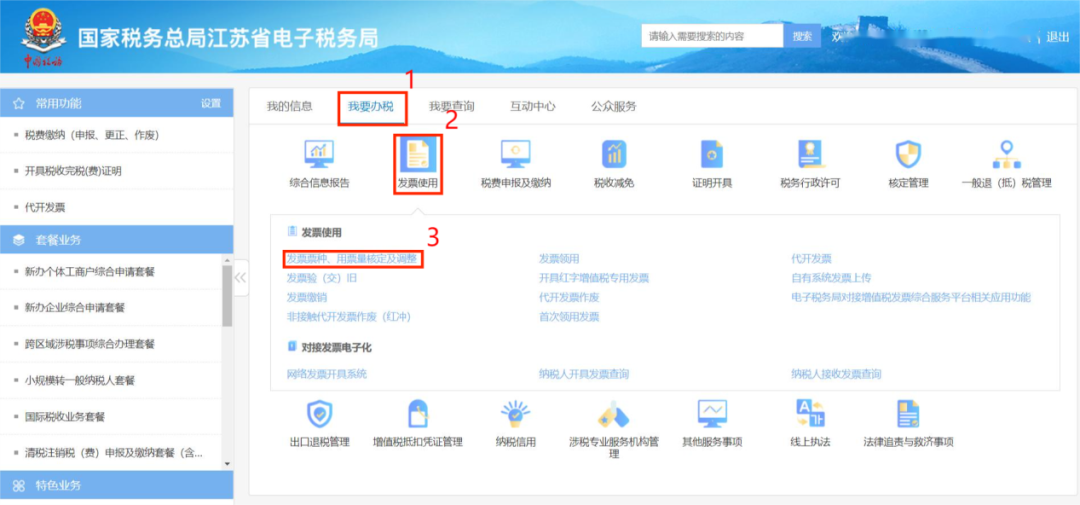The width and height of the screenshot is (1080, 505).
Task: Click the 增值税抵扣凭证管理 icon
Action: click(418, 414)
